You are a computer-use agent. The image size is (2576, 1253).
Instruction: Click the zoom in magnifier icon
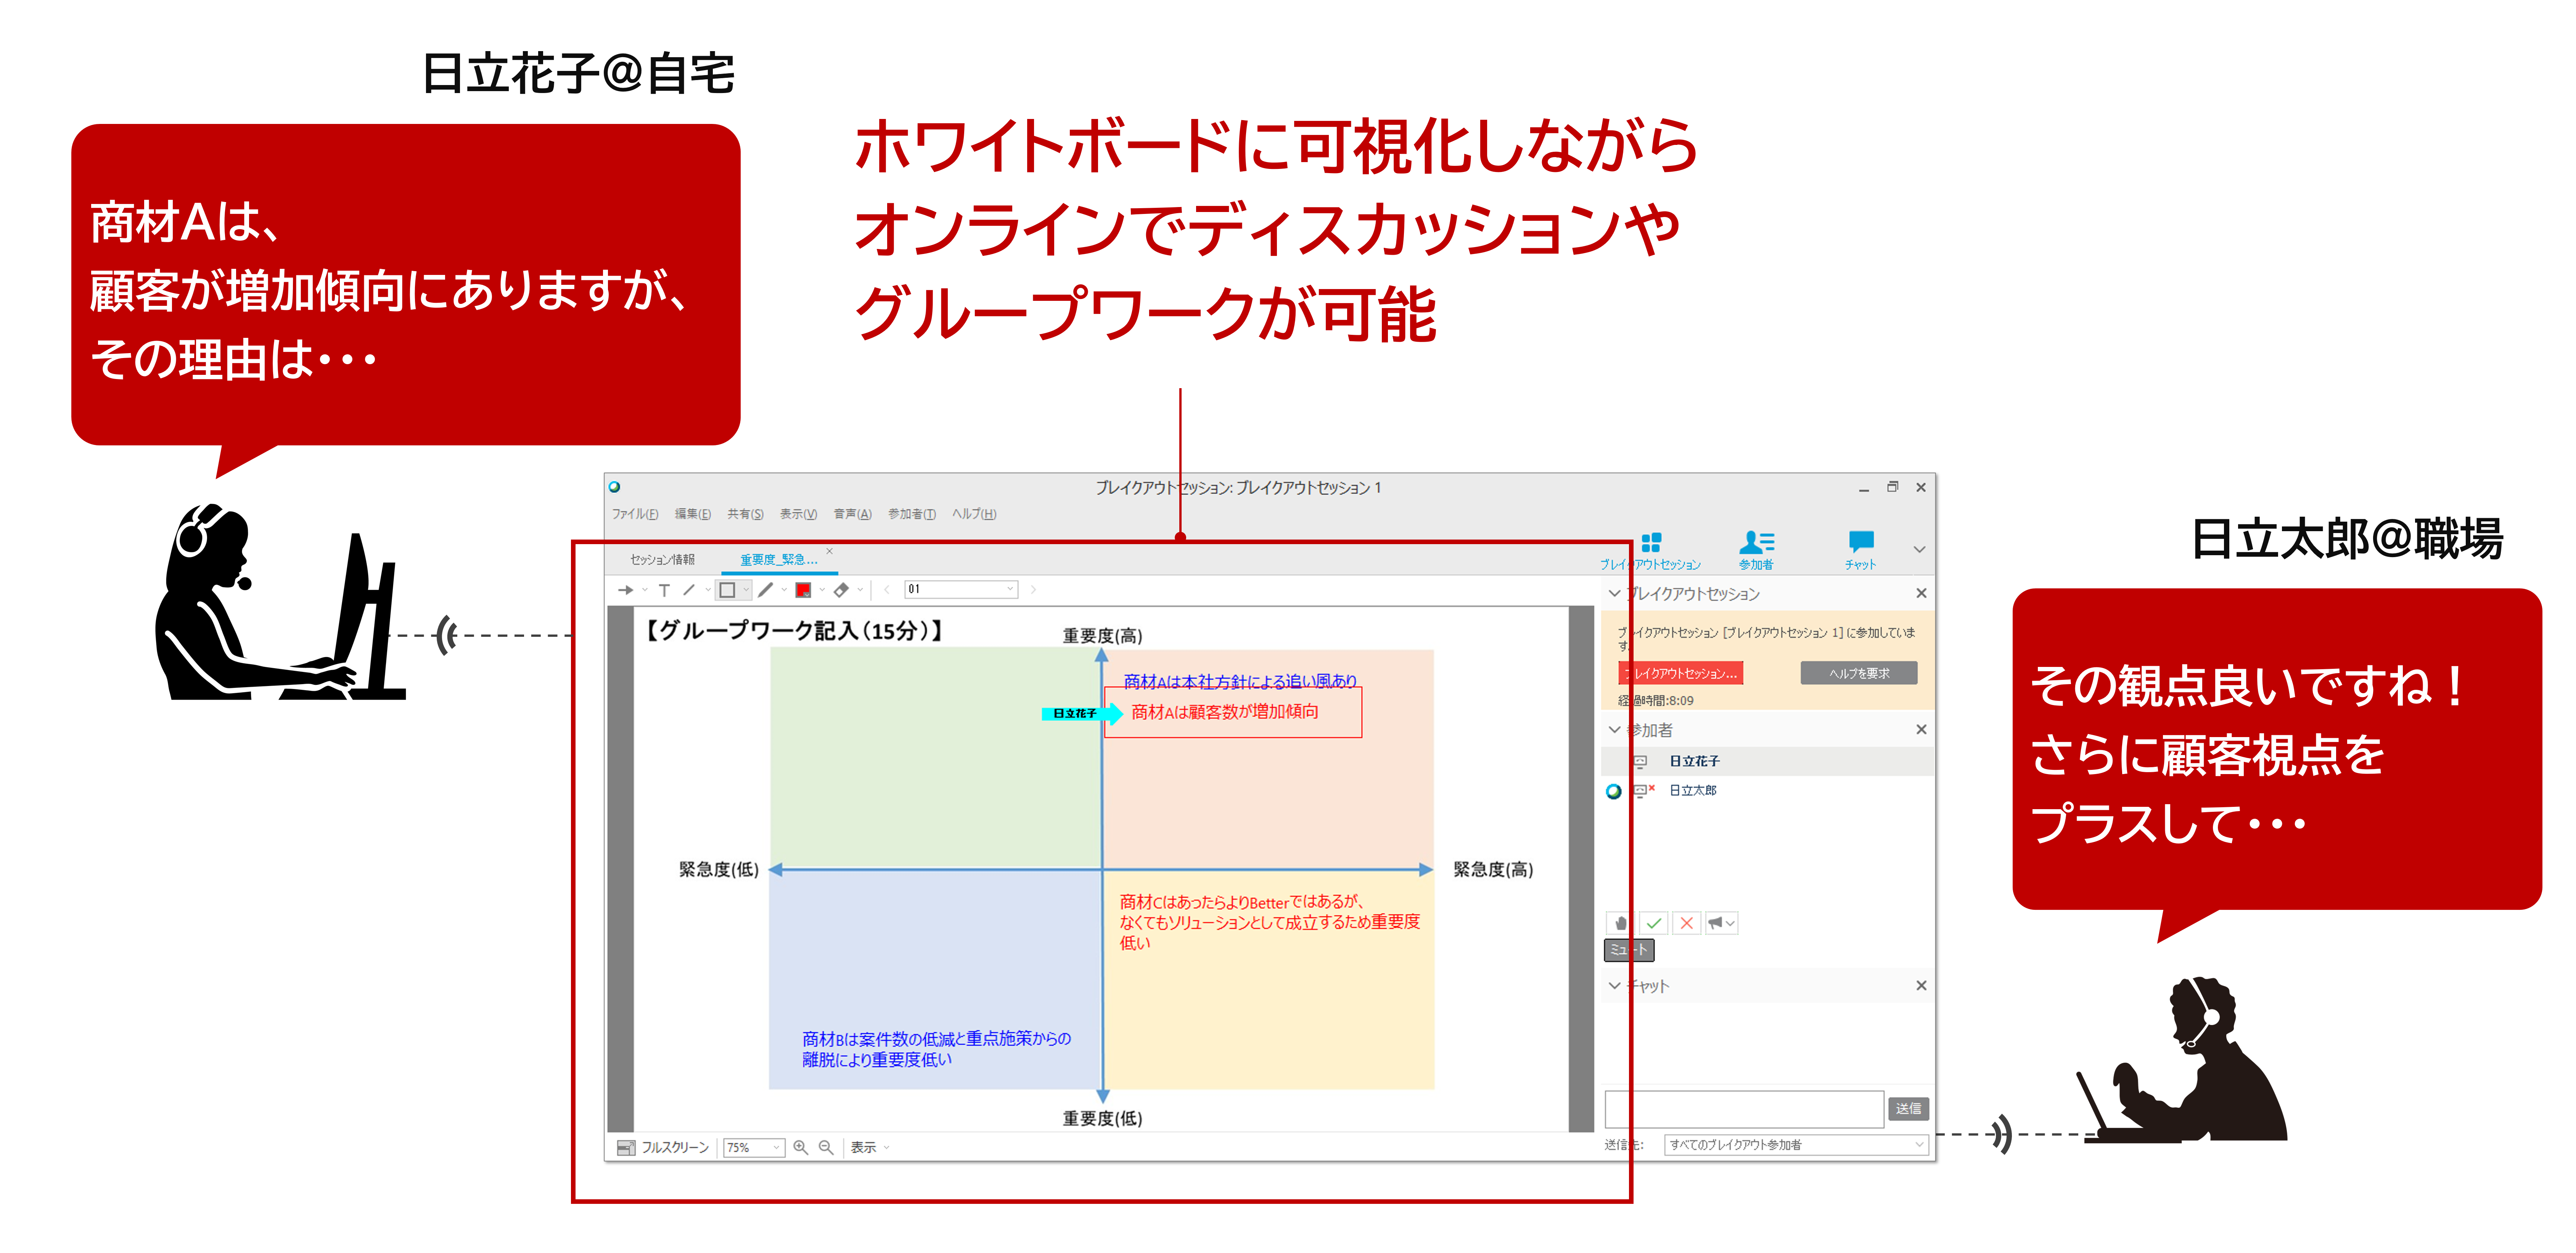800,1147
